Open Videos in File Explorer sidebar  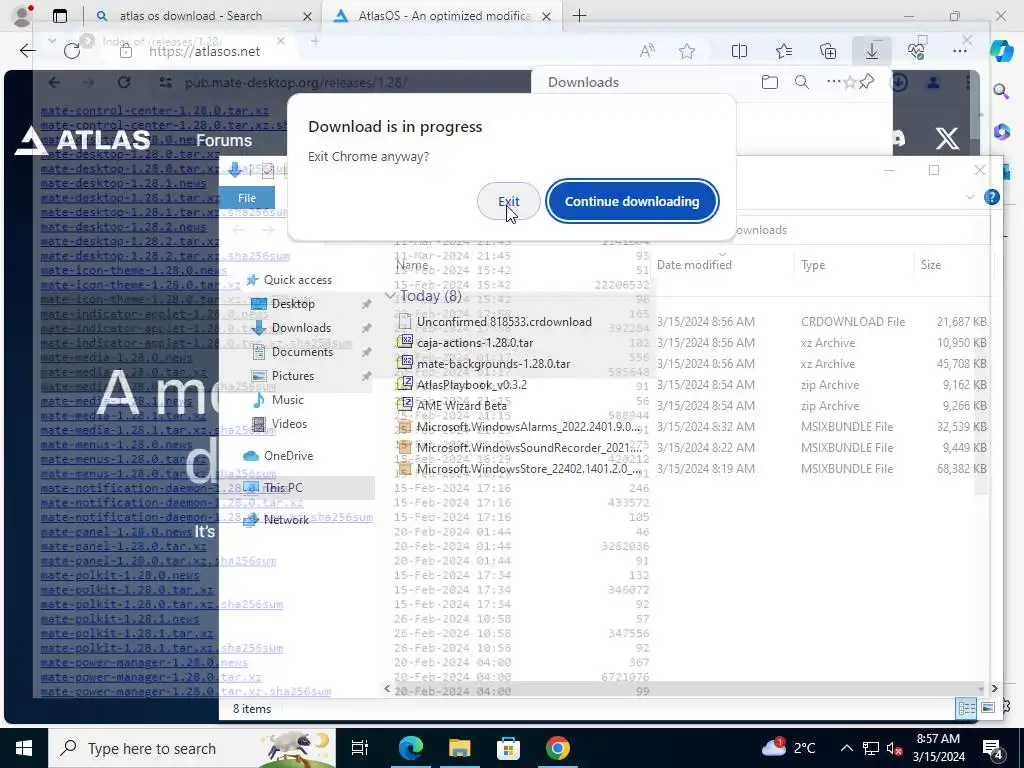click(x=289, y=424)
